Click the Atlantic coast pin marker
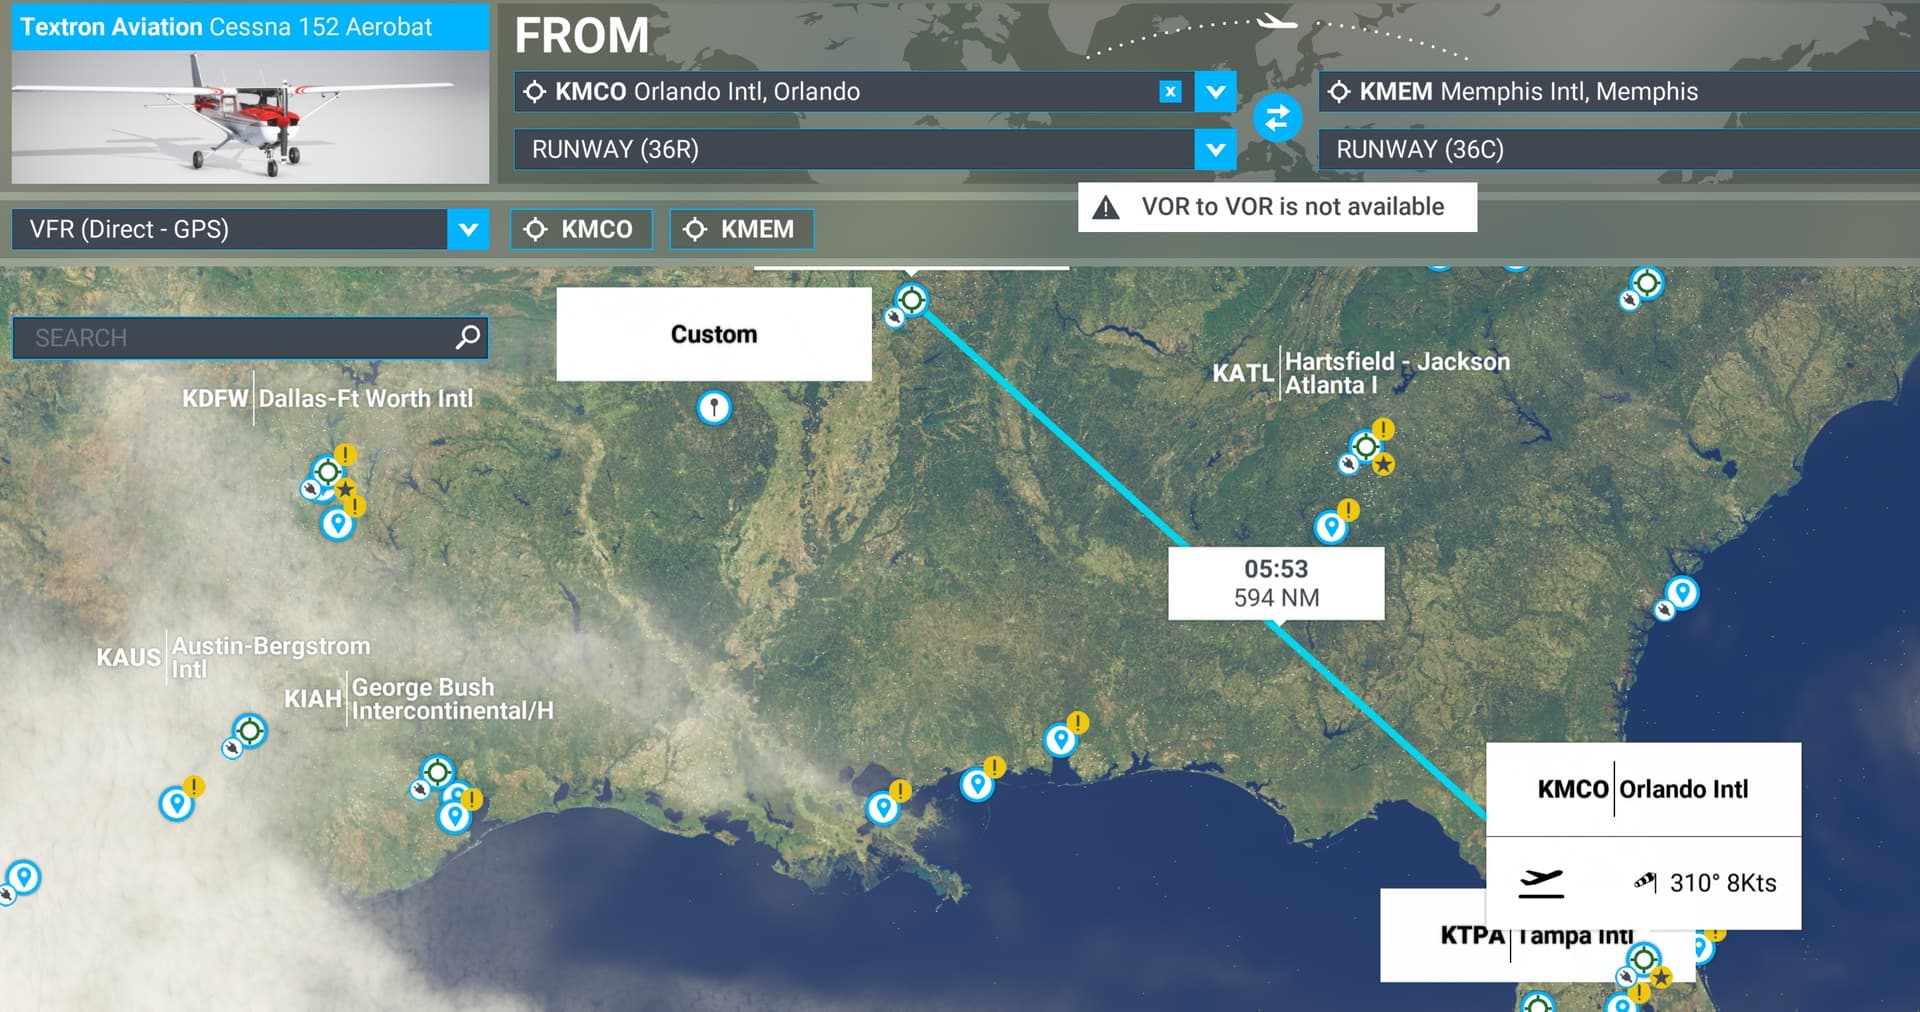1920x1012 pixels. coord(1683,593)
